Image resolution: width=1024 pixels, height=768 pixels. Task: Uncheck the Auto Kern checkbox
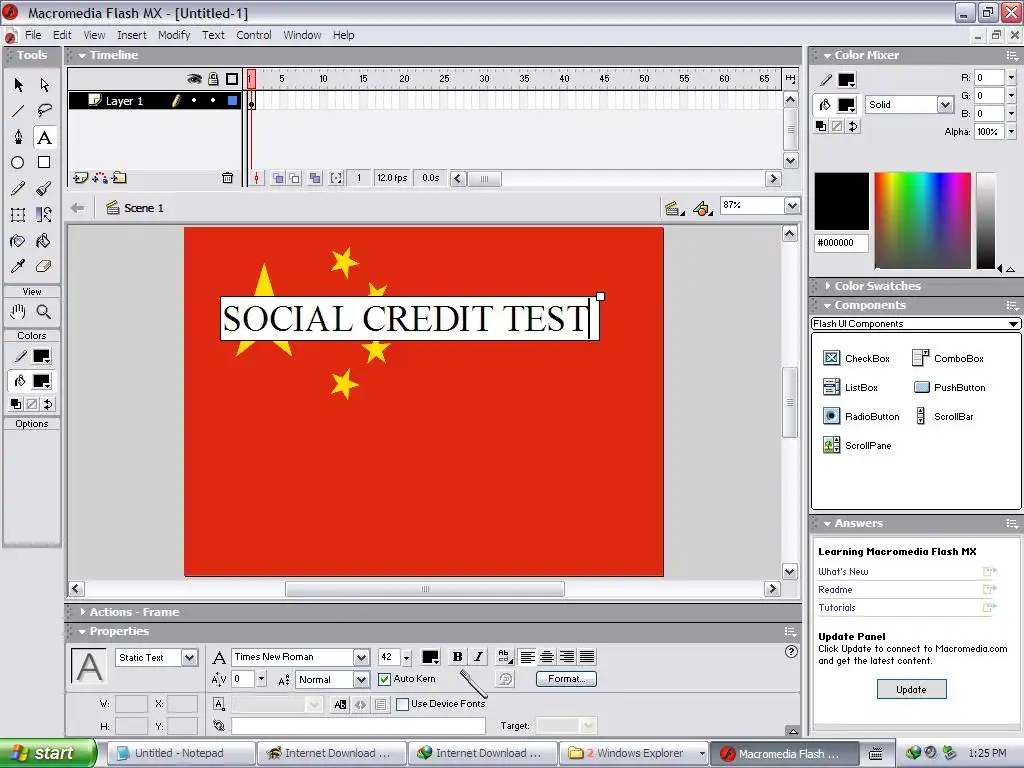[x=385, y=679]
